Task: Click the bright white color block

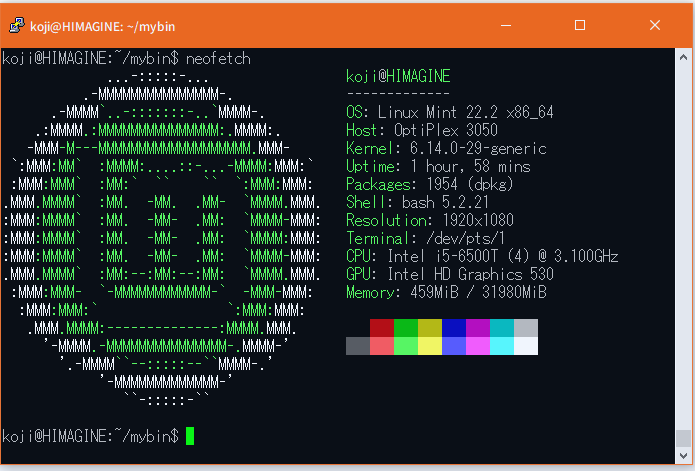Action: coord(525,346)
